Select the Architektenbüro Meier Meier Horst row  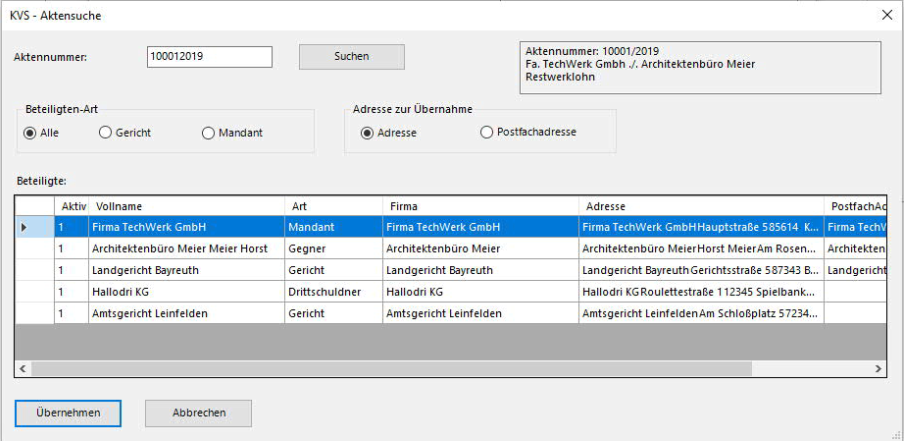tap(186, 249)
